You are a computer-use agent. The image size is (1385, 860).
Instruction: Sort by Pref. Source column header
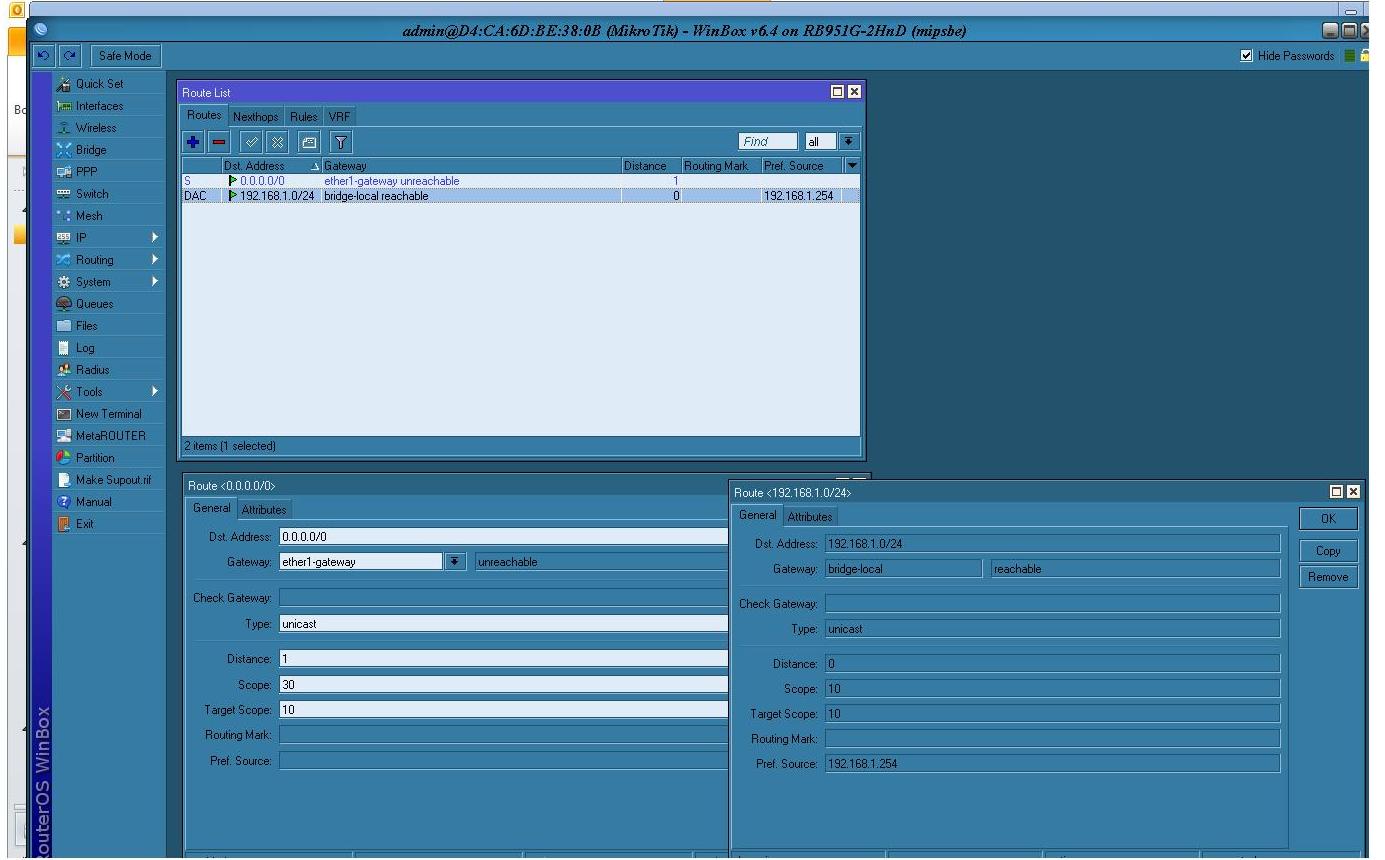click(802, 166)
